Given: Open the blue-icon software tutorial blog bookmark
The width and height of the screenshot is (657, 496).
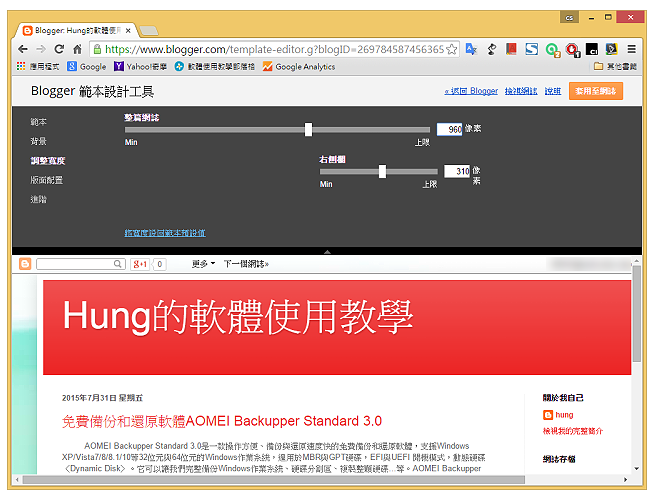Looking at the screenshot, I should pyautogui.click(x=215, y=66).
